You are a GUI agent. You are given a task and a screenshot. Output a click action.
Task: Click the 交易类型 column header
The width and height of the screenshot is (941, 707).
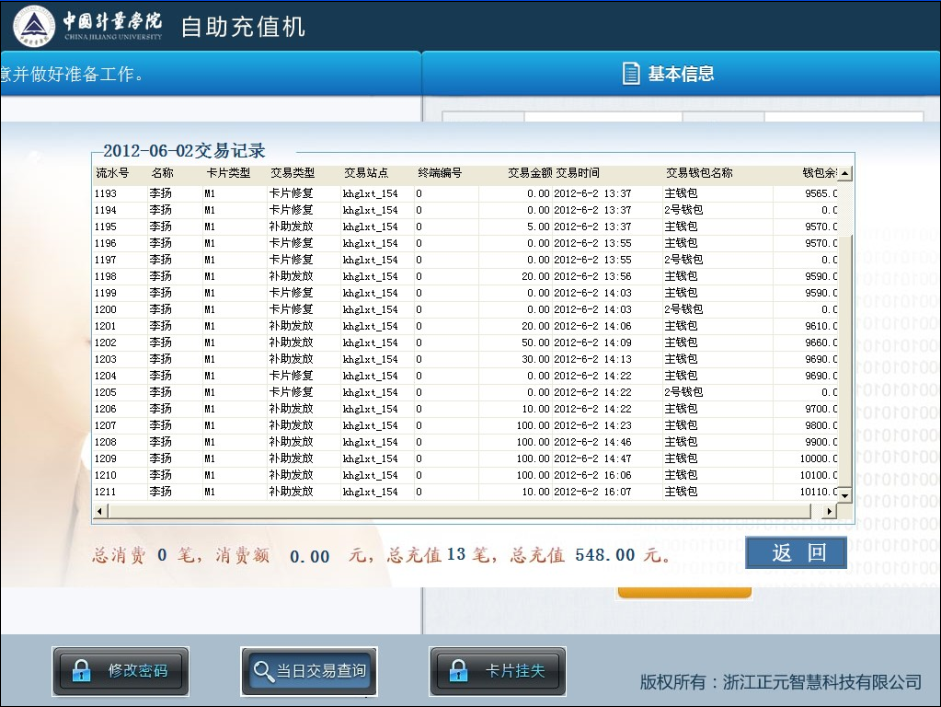(292, 173)
